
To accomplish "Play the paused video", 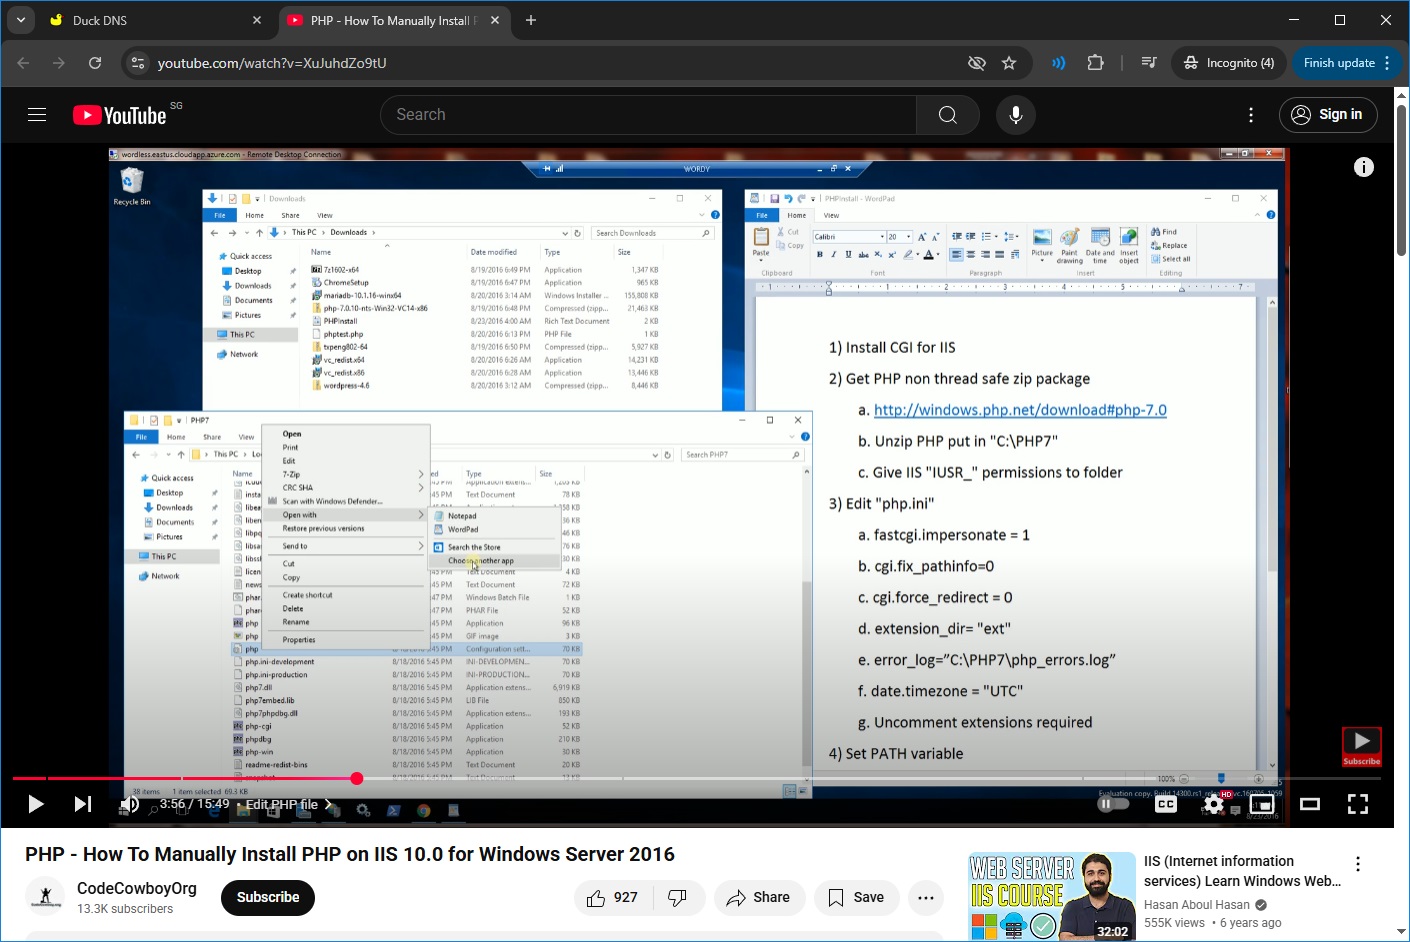I will (35, 804).
